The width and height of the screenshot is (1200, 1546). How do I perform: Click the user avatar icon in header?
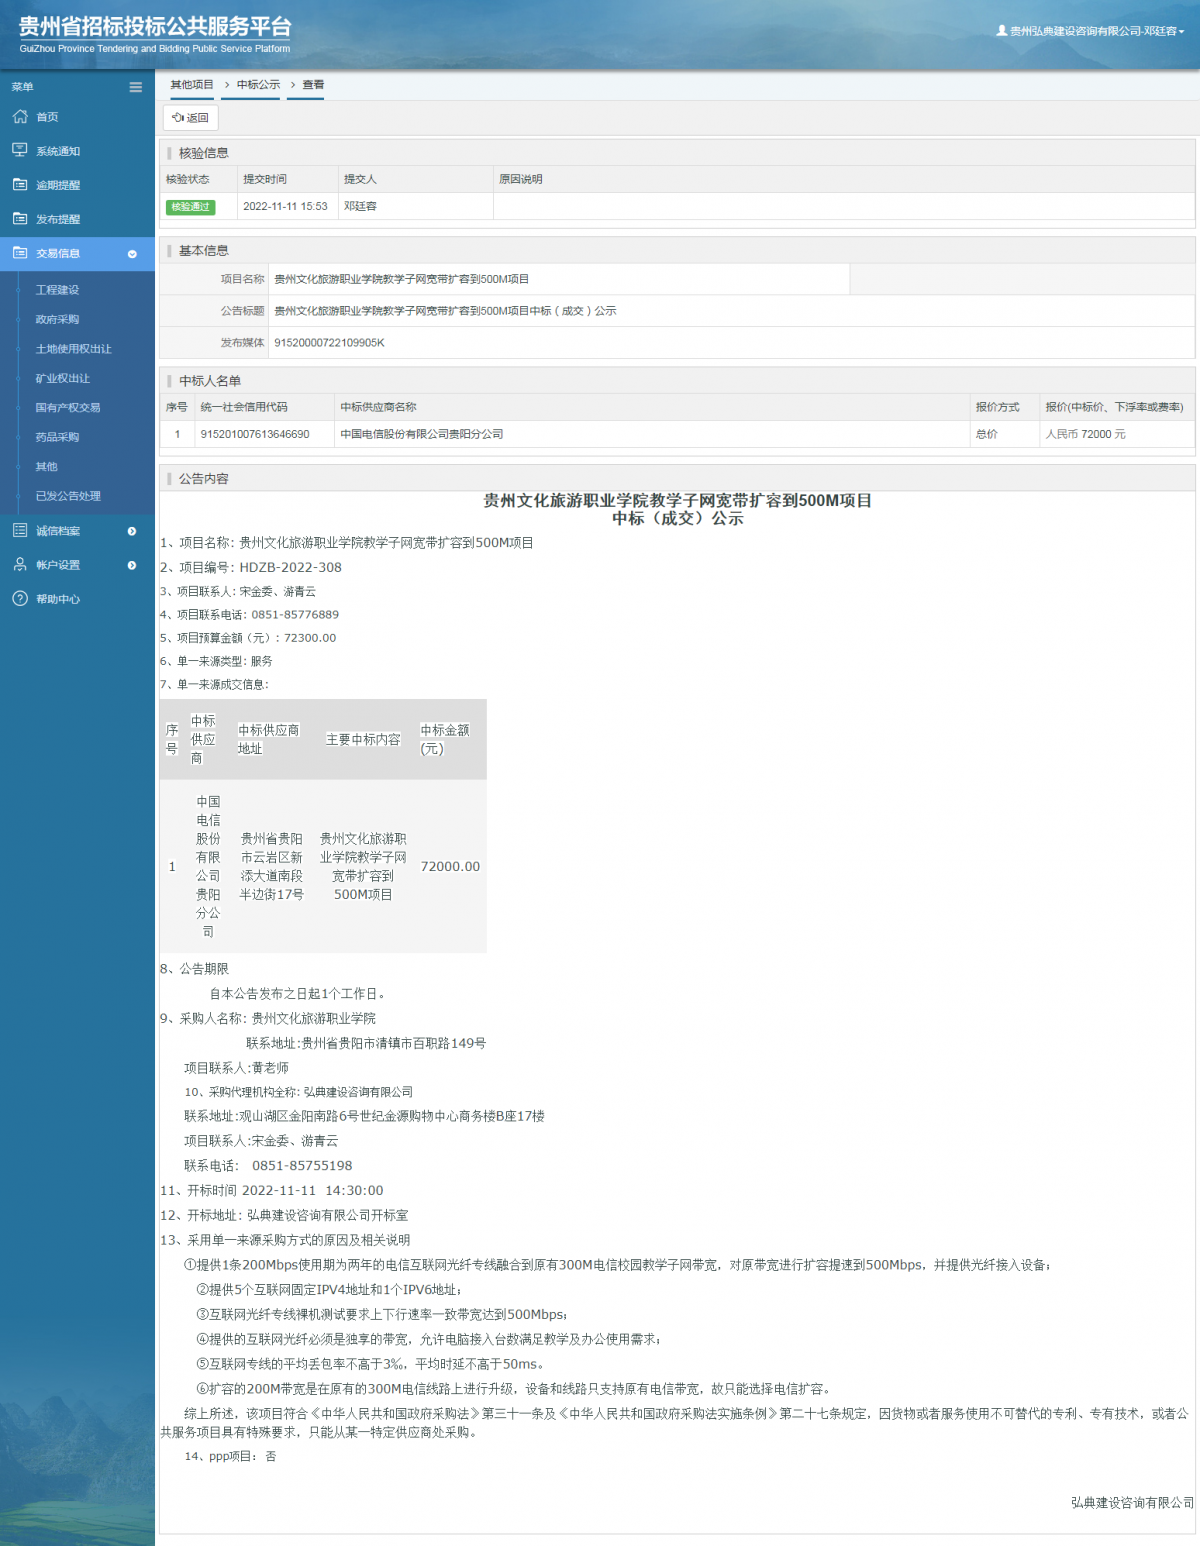[x=1002, y=31]
